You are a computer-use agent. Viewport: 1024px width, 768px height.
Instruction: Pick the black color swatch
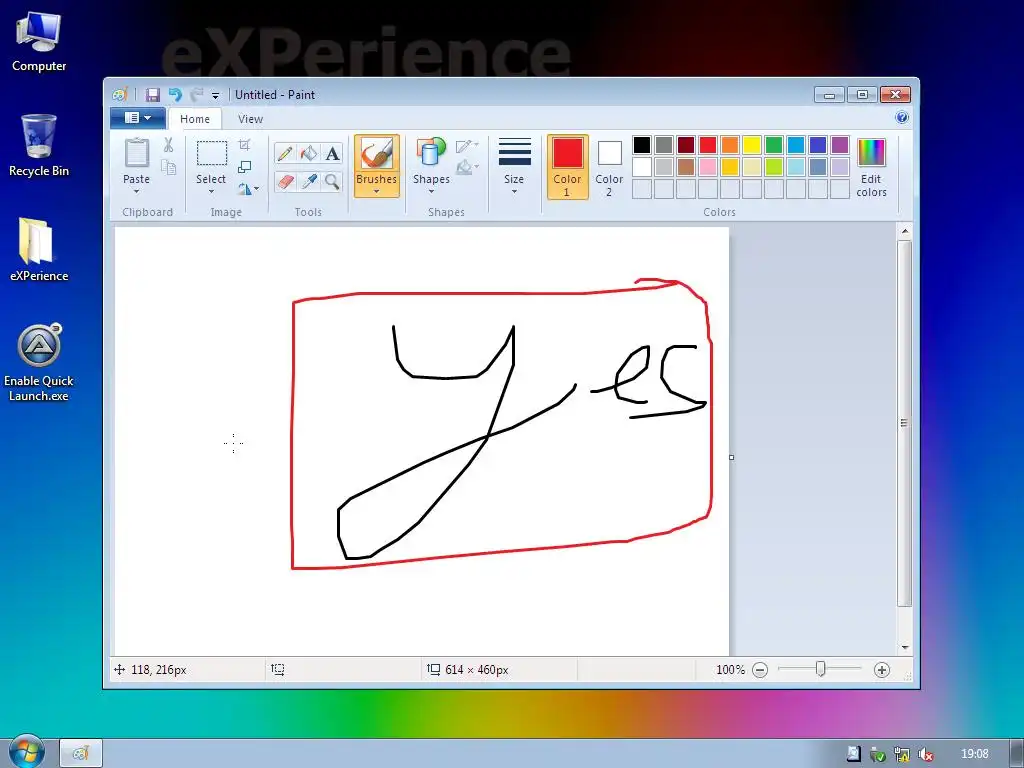[642, 145]
